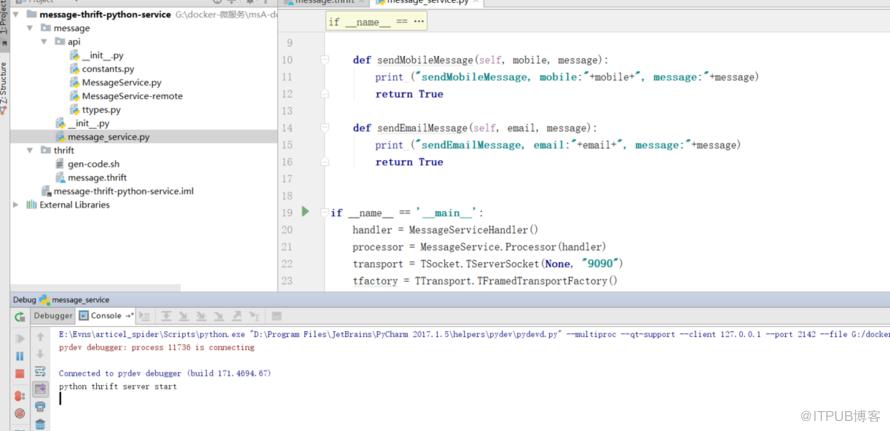Mute all breakpoints
This screenshot has width=890, height=431.
pos(20,413)
